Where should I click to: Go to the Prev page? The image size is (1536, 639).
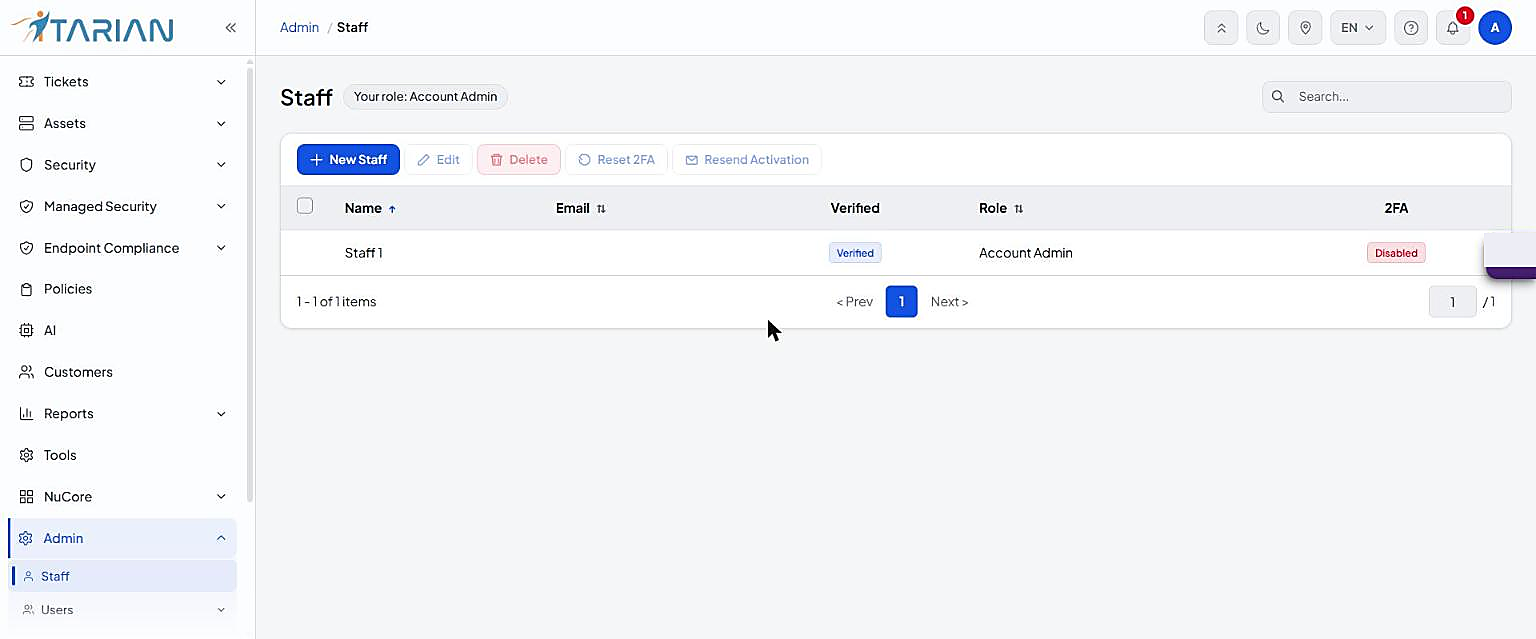(855, 302)
